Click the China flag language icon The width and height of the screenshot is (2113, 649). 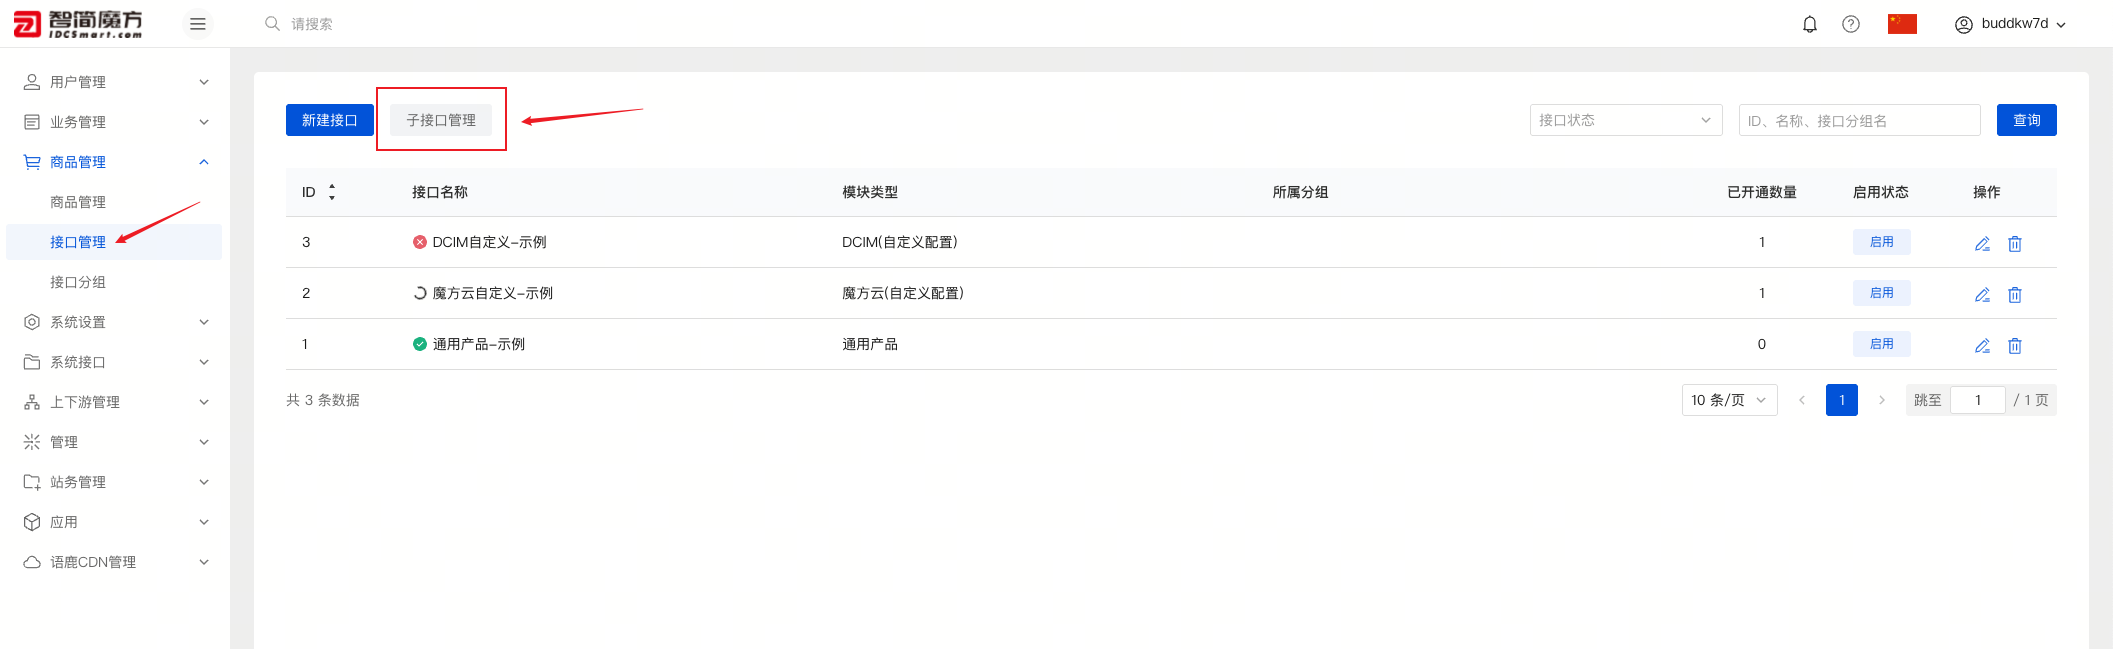coord(1901,24)
